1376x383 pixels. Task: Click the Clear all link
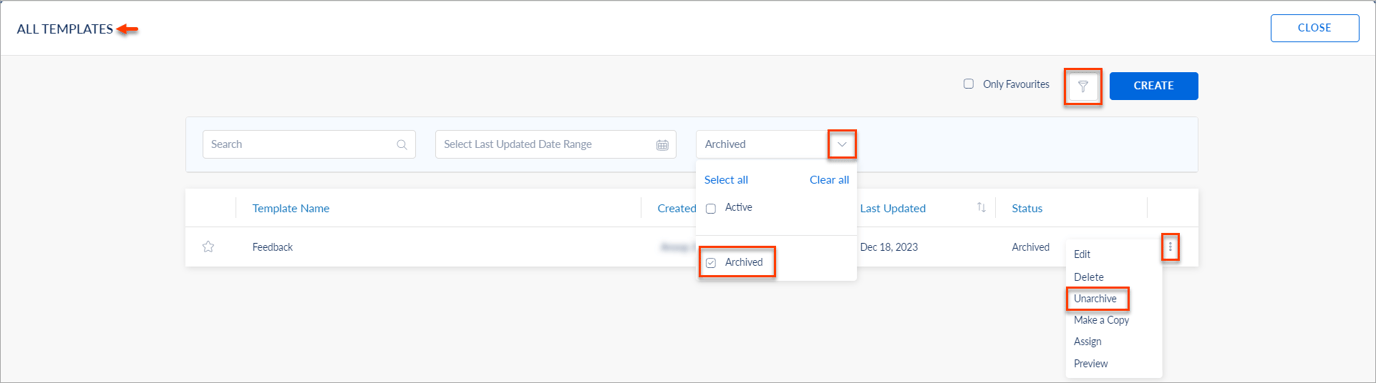tap(829, 180)
